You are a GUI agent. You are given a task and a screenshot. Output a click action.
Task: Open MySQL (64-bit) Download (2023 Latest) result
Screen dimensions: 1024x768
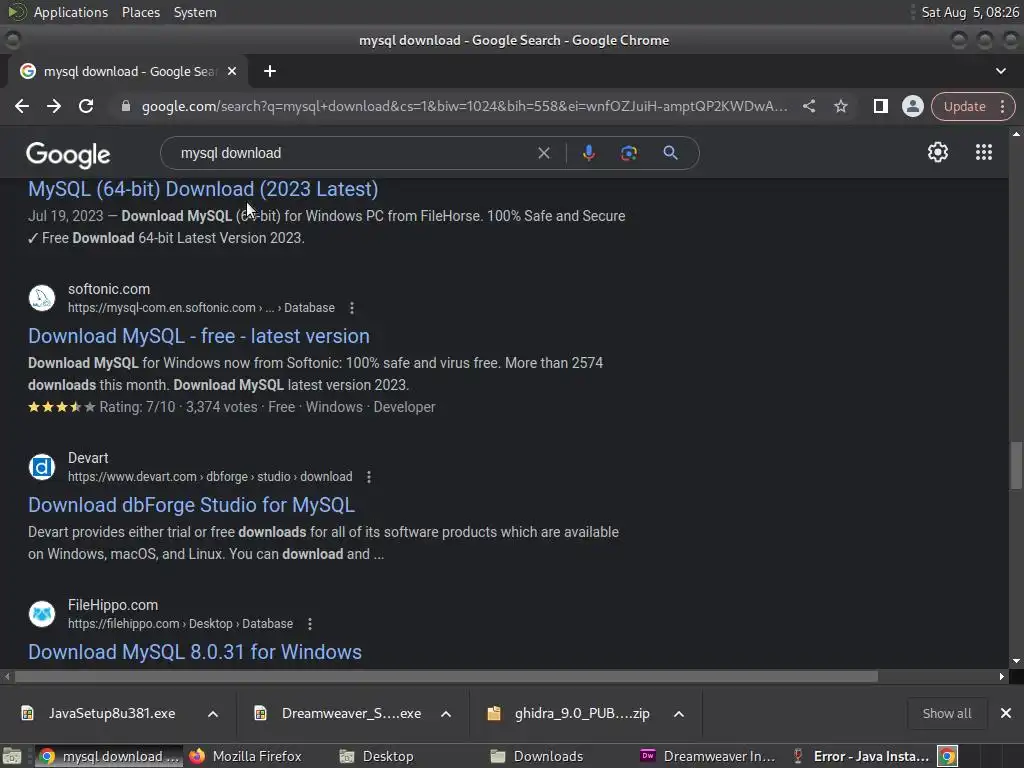coord(203,189)
